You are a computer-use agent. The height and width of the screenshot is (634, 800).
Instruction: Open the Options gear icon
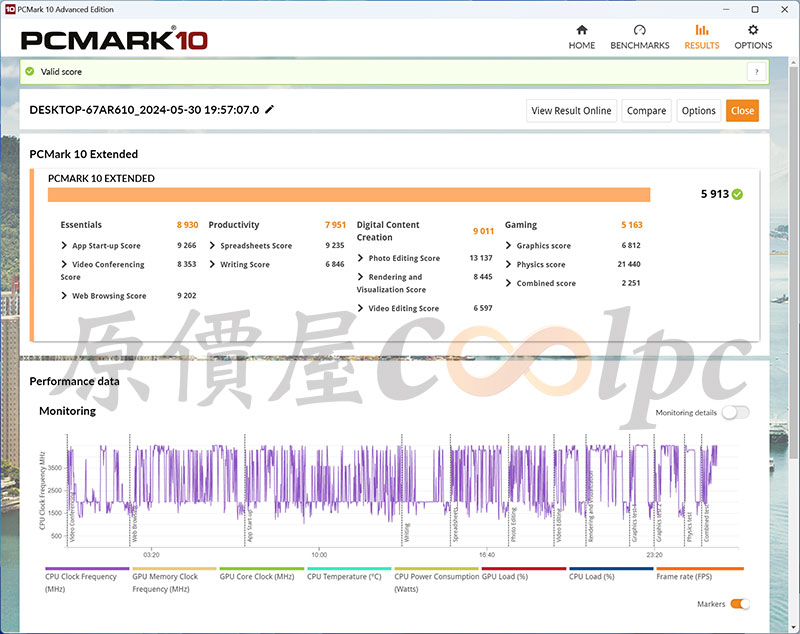pos(753,31)
